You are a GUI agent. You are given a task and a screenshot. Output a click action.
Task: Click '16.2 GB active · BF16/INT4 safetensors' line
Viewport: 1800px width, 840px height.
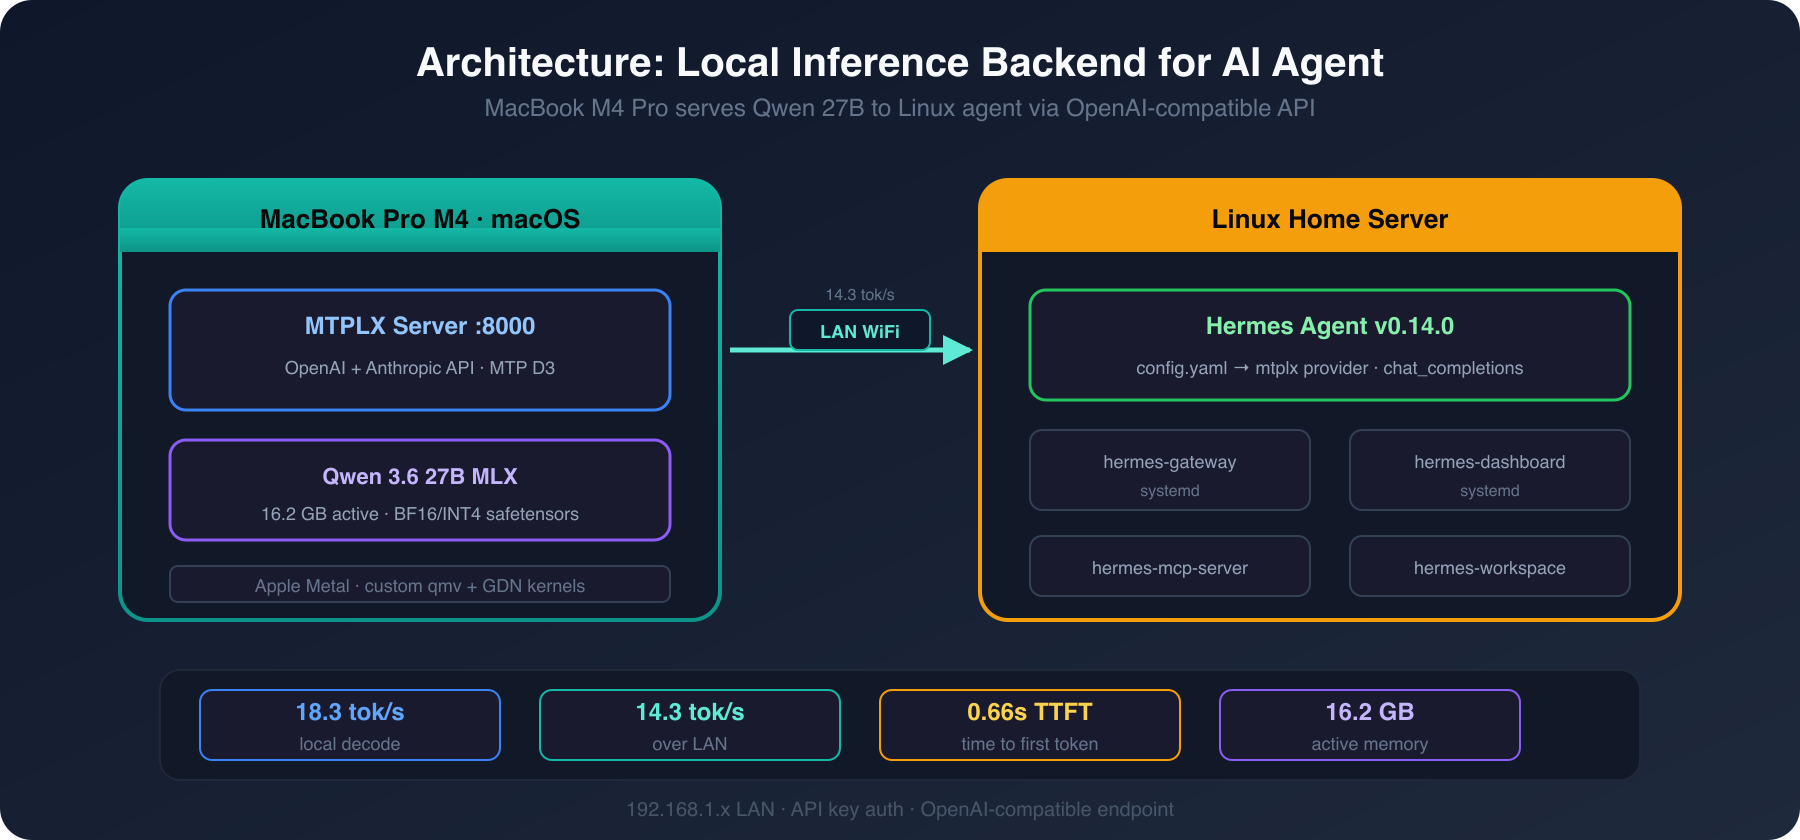click(x=420, y=514)
